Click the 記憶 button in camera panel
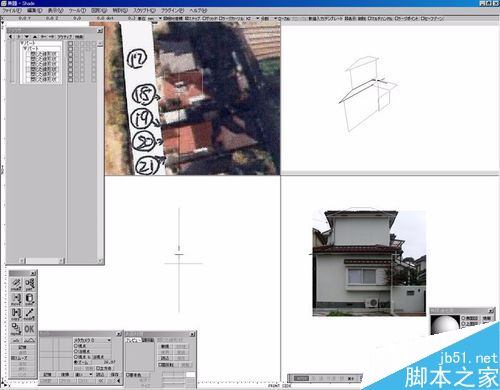The image size is (500, 390). click(x=48, y=375)
